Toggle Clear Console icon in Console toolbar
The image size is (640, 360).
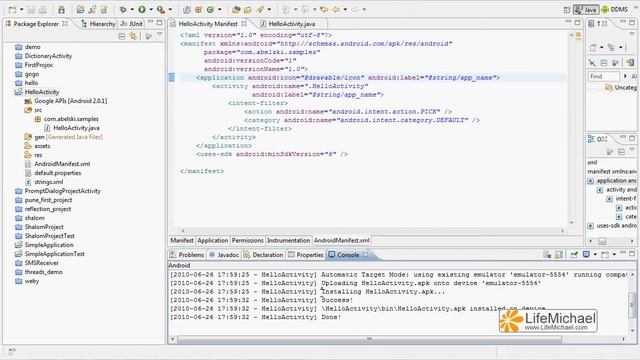point(547,255)
